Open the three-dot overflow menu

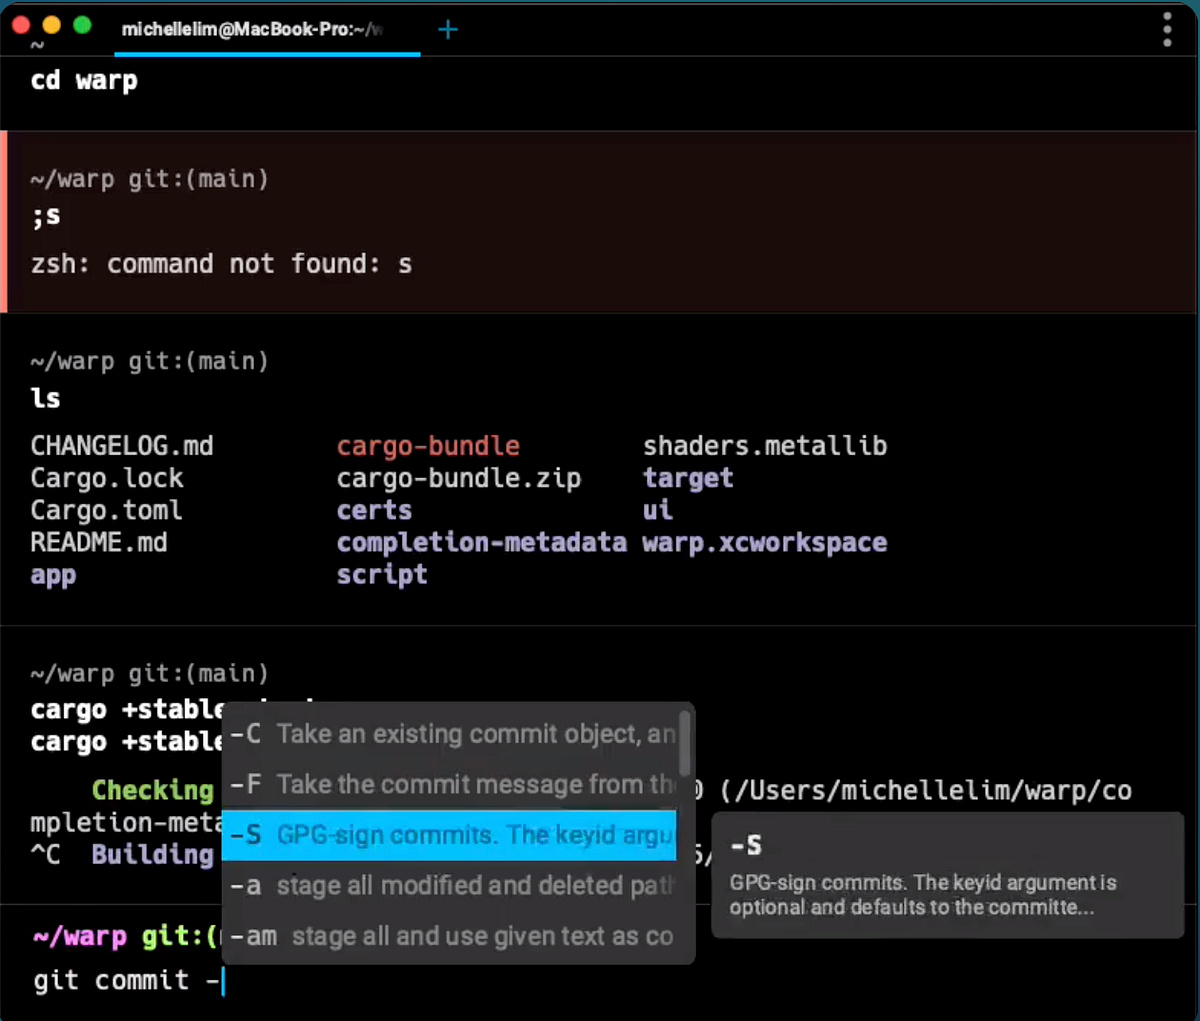(x=1166, y=30)
